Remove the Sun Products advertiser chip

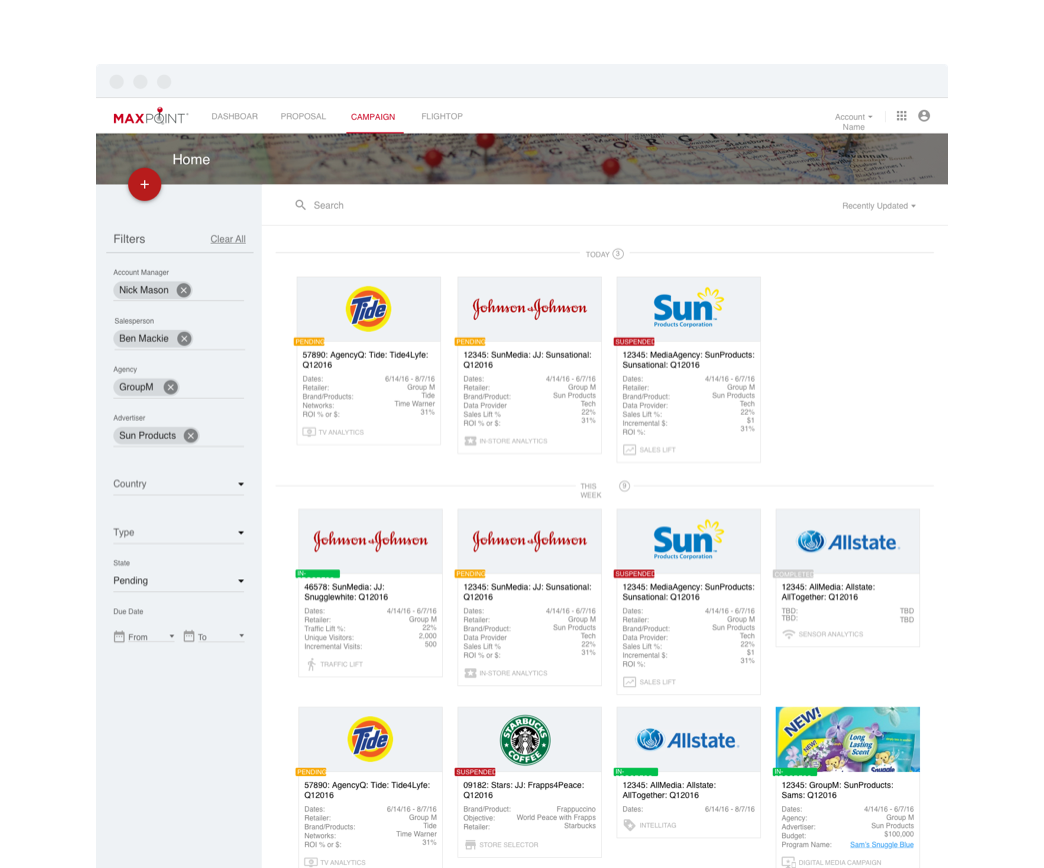coord(190,436)
